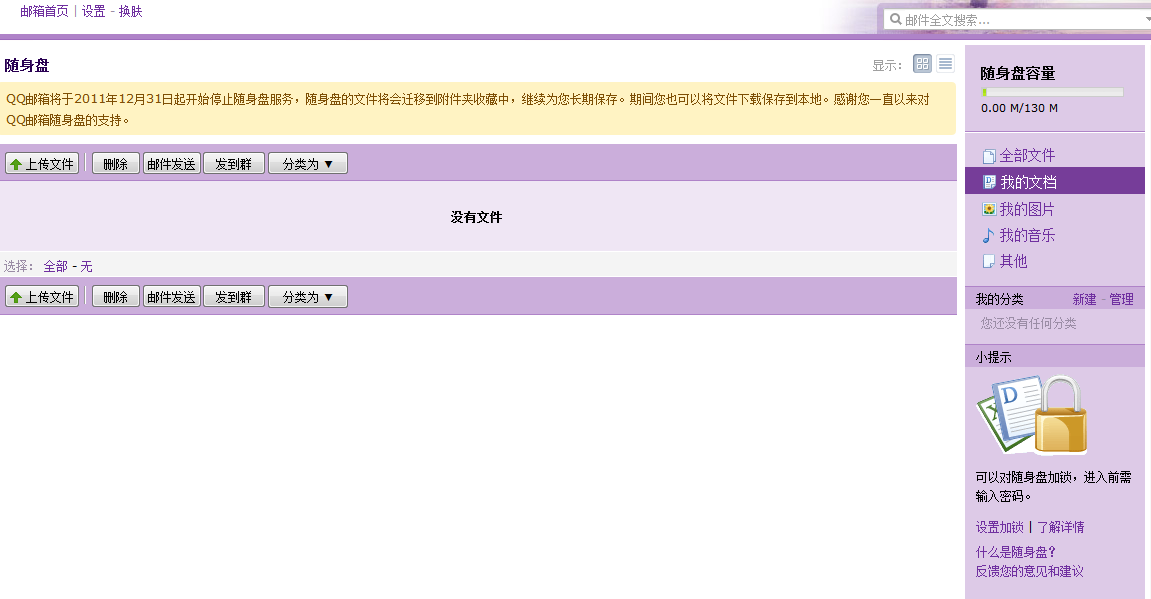
Task: Switch to list view icon
Action: [x=945, y=64]
